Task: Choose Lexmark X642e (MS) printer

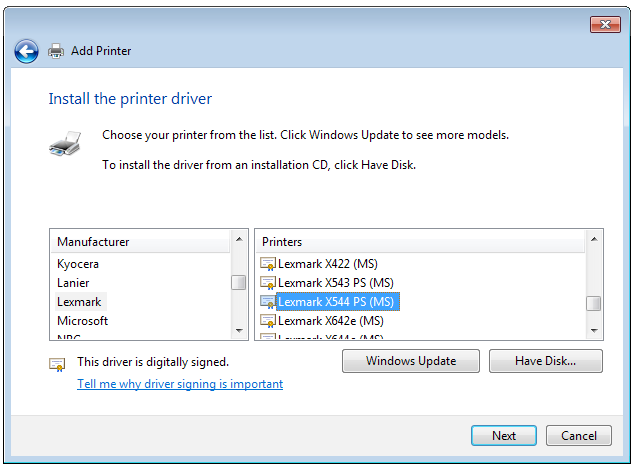Action: pos(331,321)
